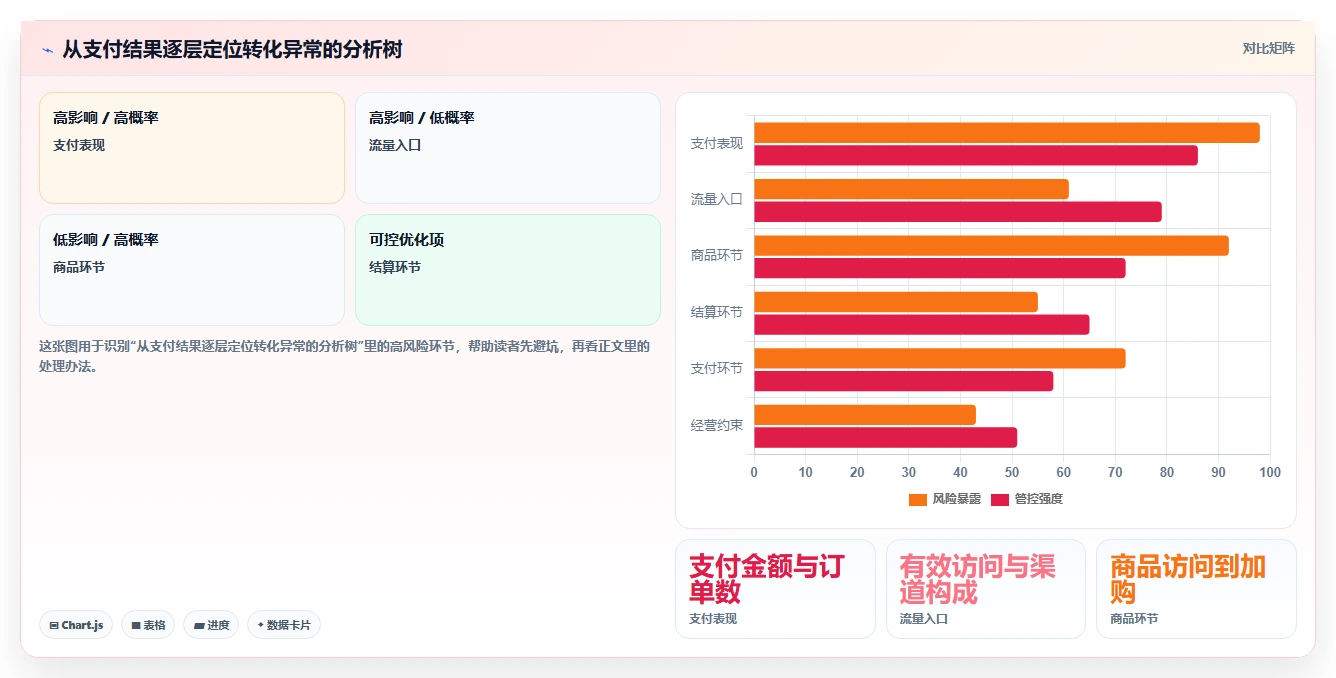
Task: Click the 表格 tag chip
Action: tap(148, 625)
